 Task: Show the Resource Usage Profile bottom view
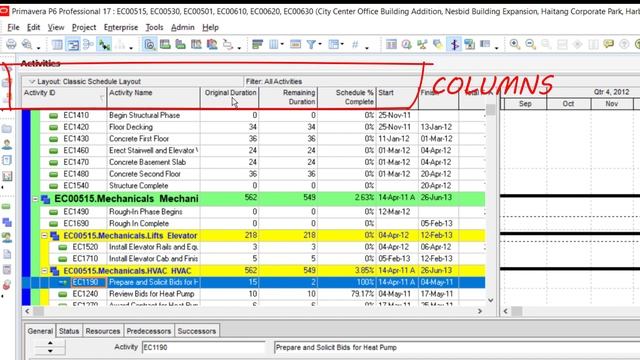pos(180,44)
